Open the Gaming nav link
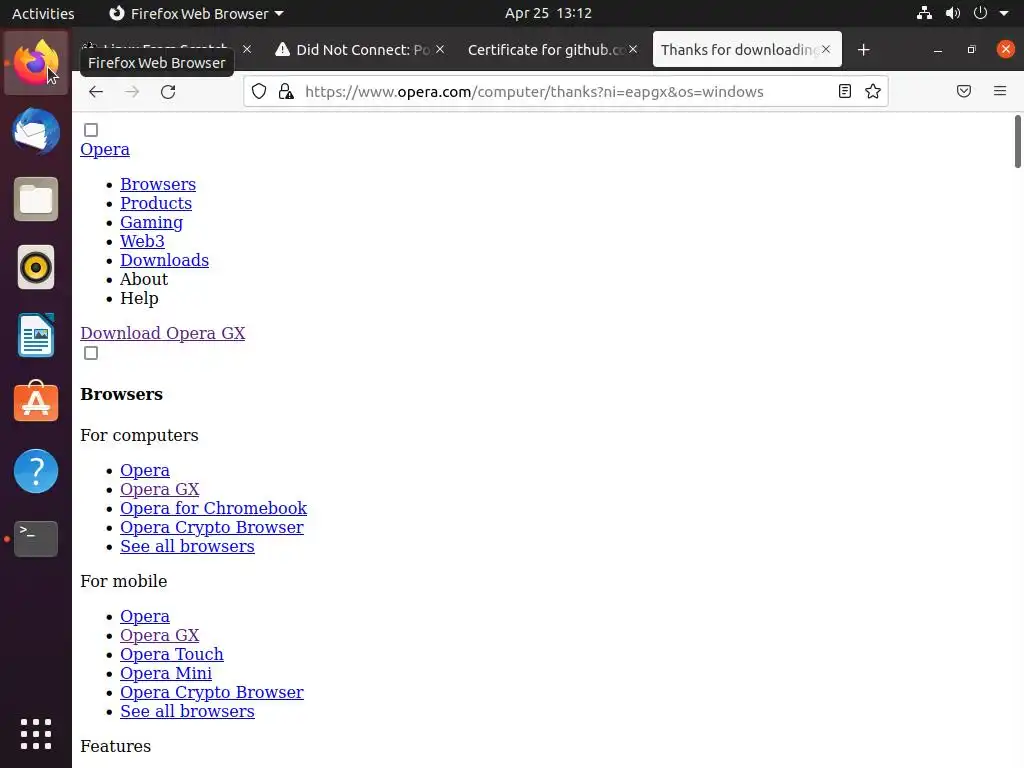1024x768 pixels. click(152, 222)
